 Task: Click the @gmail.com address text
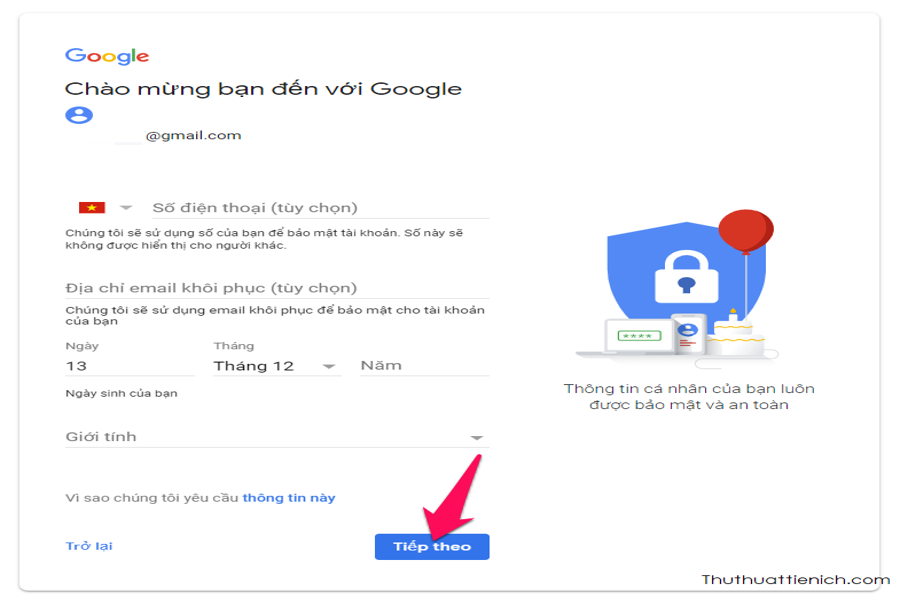click(x=193, y=135)
